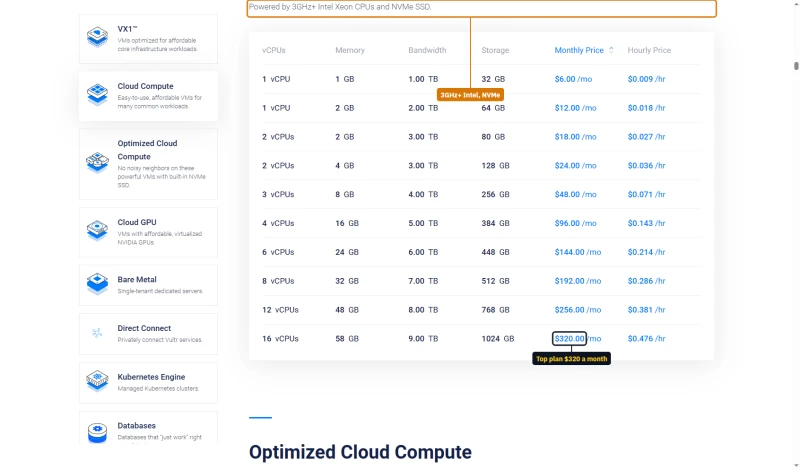
Task: Click the 3 vCPUs cell
Action: (x=278, y=194)
